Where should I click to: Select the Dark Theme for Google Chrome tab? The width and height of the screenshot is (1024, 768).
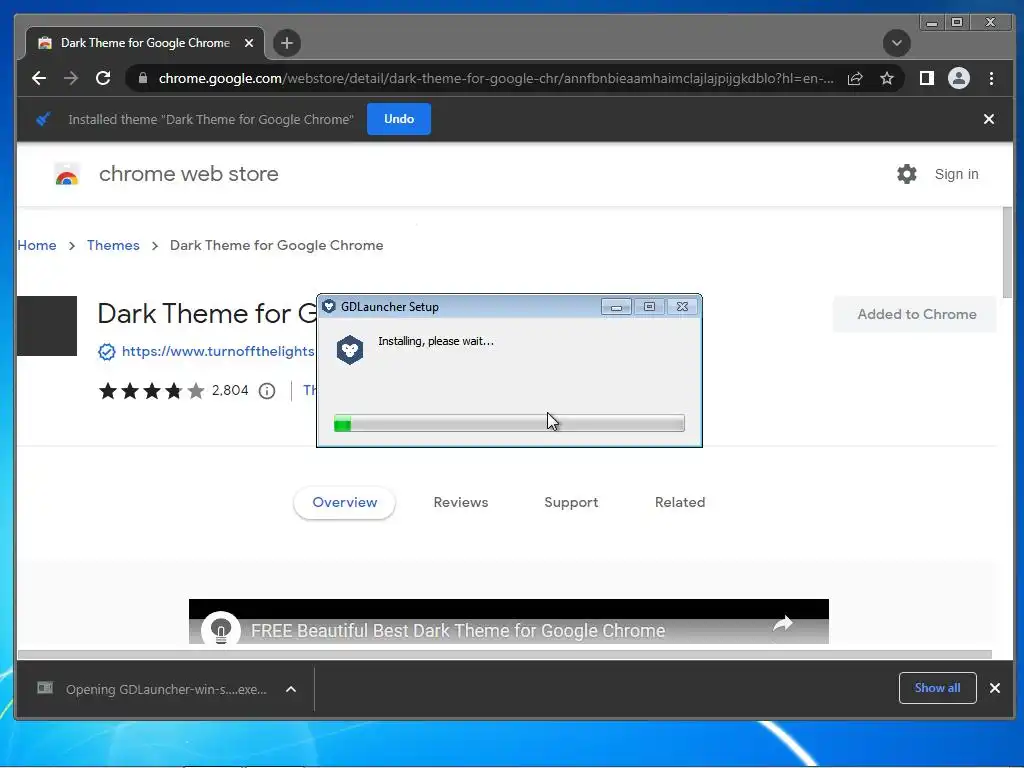145,43
